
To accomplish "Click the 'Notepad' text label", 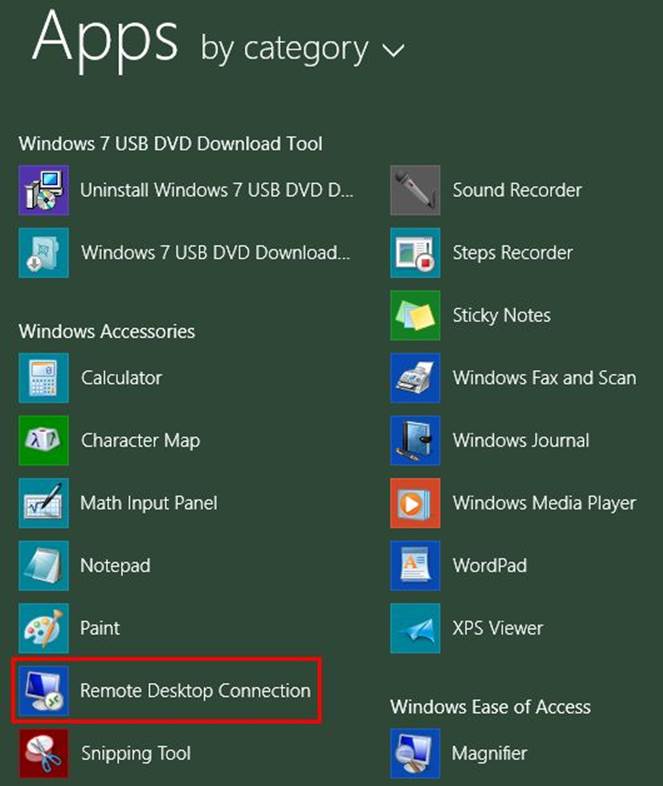I will tap(115, 566).
